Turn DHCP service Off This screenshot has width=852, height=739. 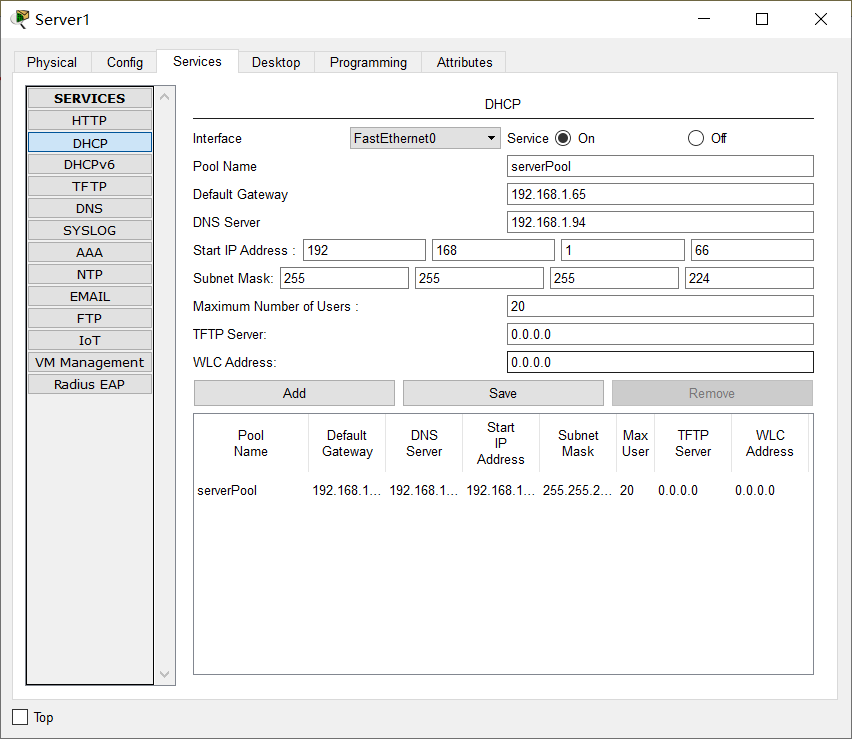(696, 138)
